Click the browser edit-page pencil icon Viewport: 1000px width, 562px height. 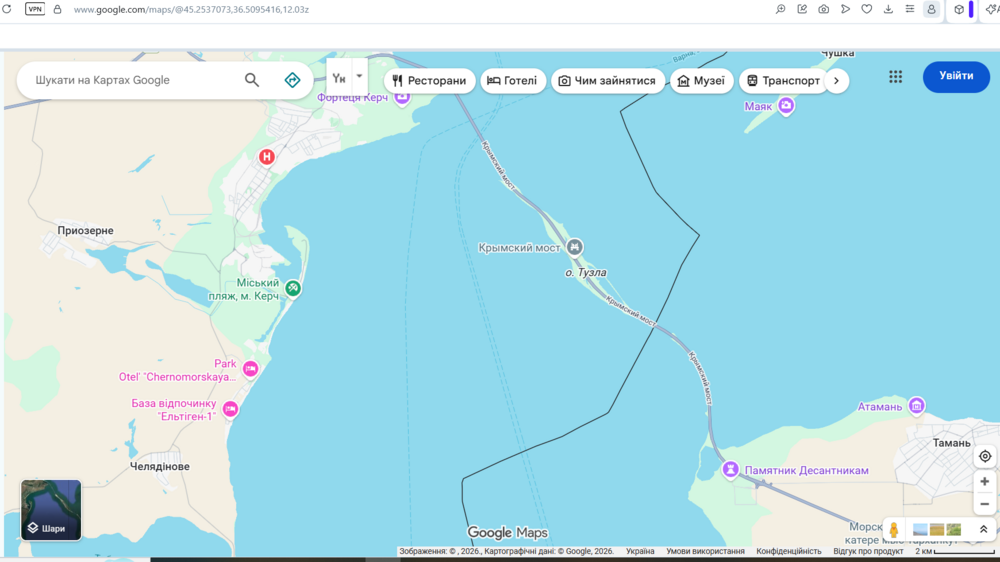coord(802,10)
